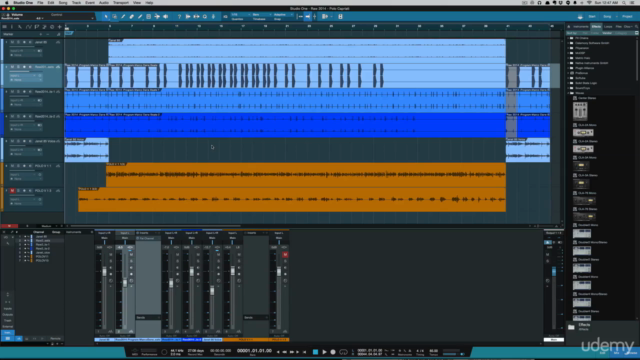The width and height of the screenshot is (640, 360).
Task: Expand the FX Chains folder
Action: click(569, 38)
